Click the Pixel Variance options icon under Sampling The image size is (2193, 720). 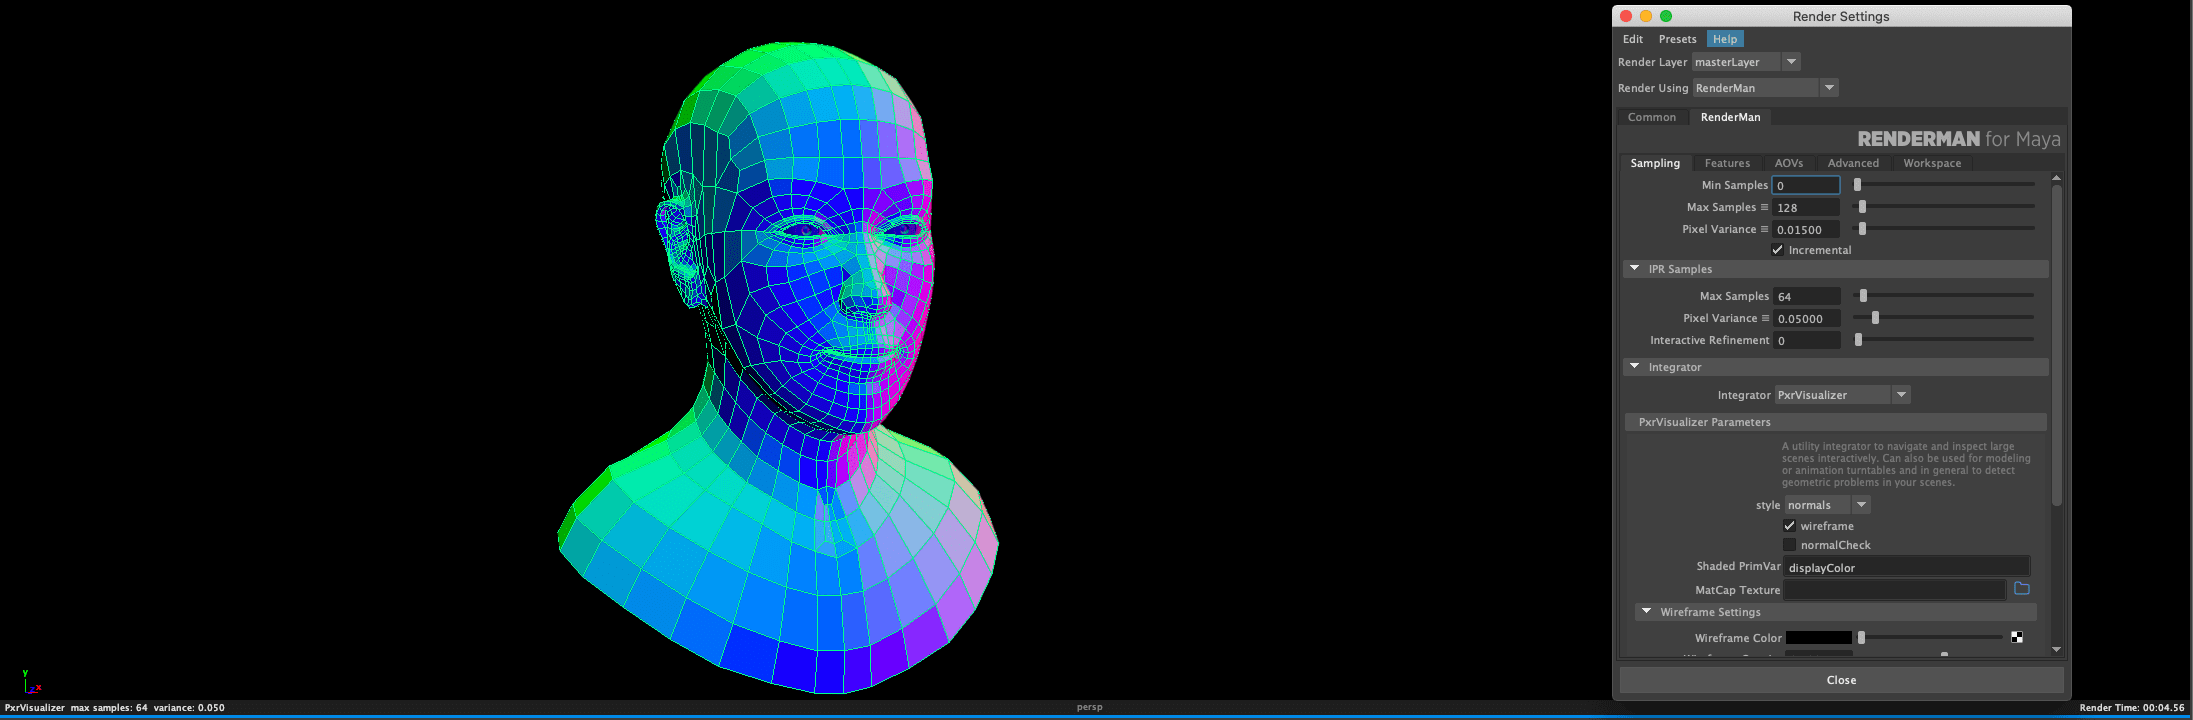coord(1764,229)
